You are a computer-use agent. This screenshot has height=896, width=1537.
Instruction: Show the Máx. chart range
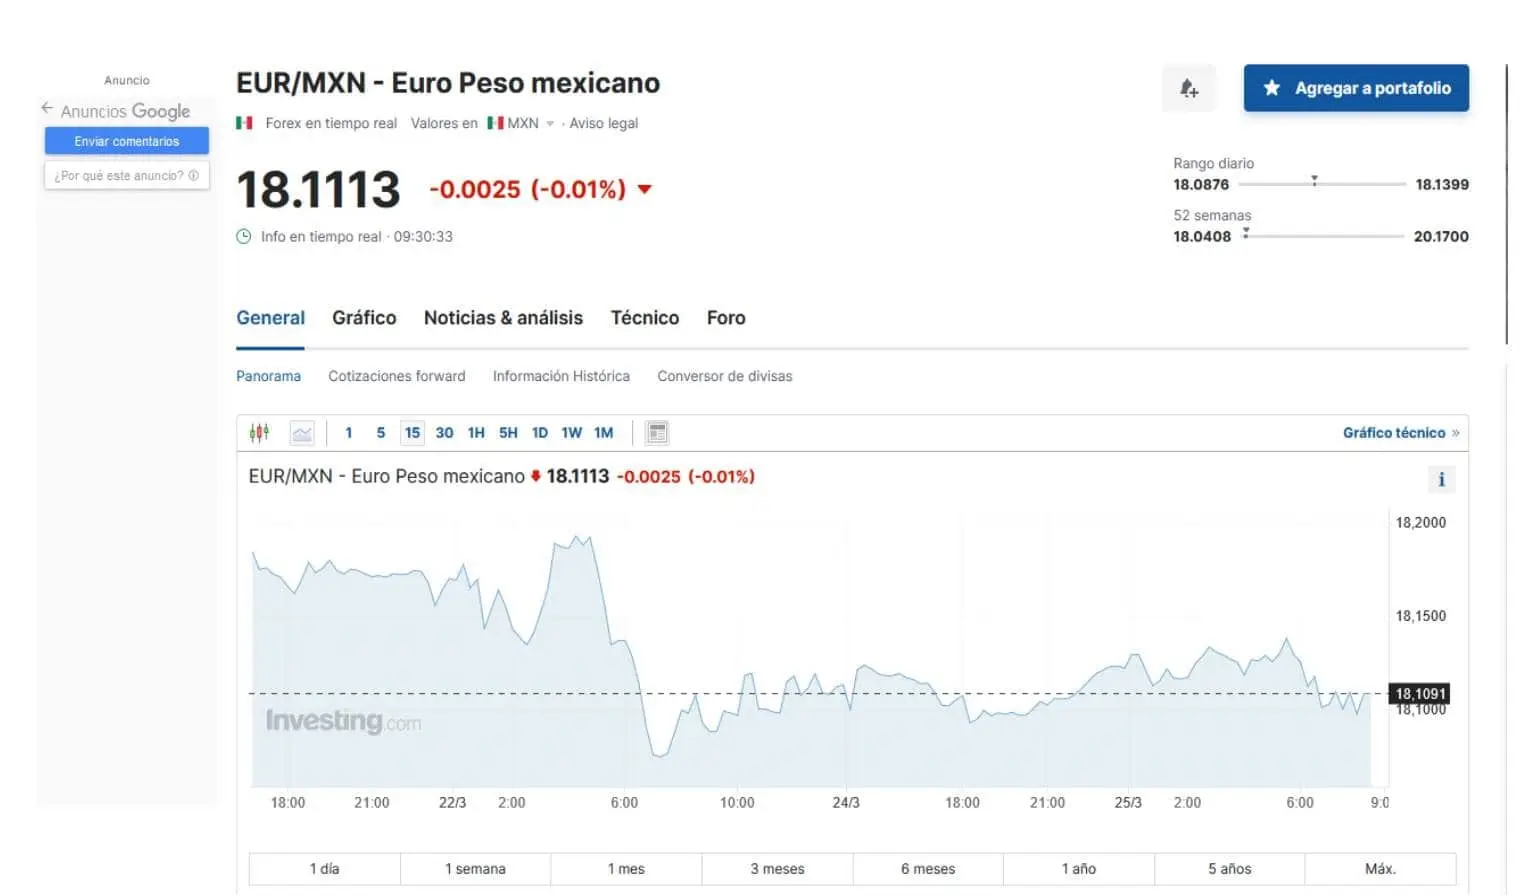(1380, 869)
